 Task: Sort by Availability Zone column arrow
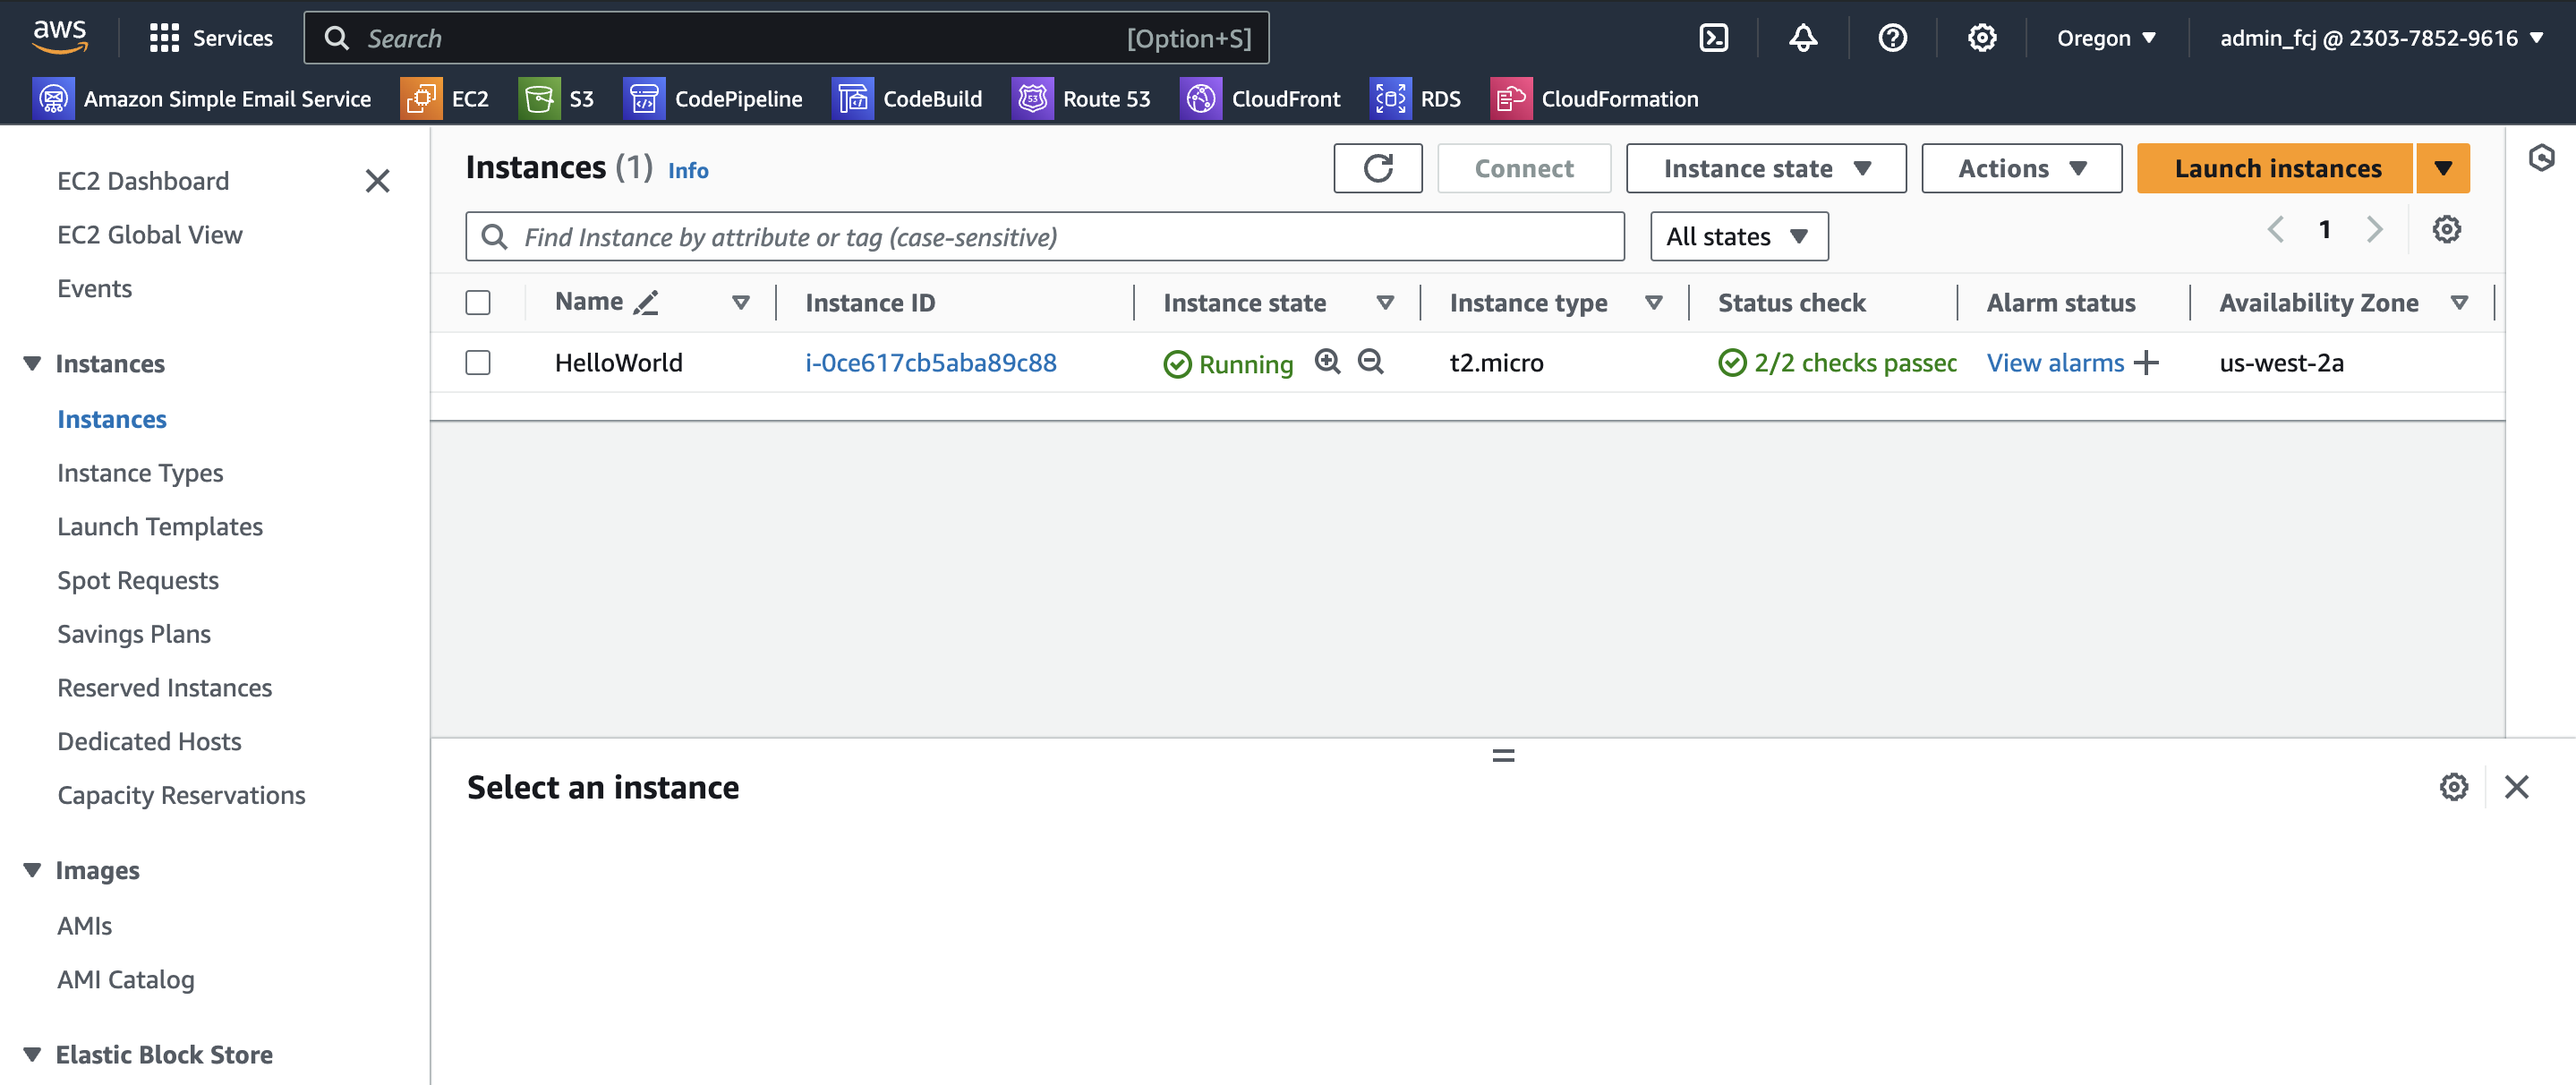click(2458, 302)
